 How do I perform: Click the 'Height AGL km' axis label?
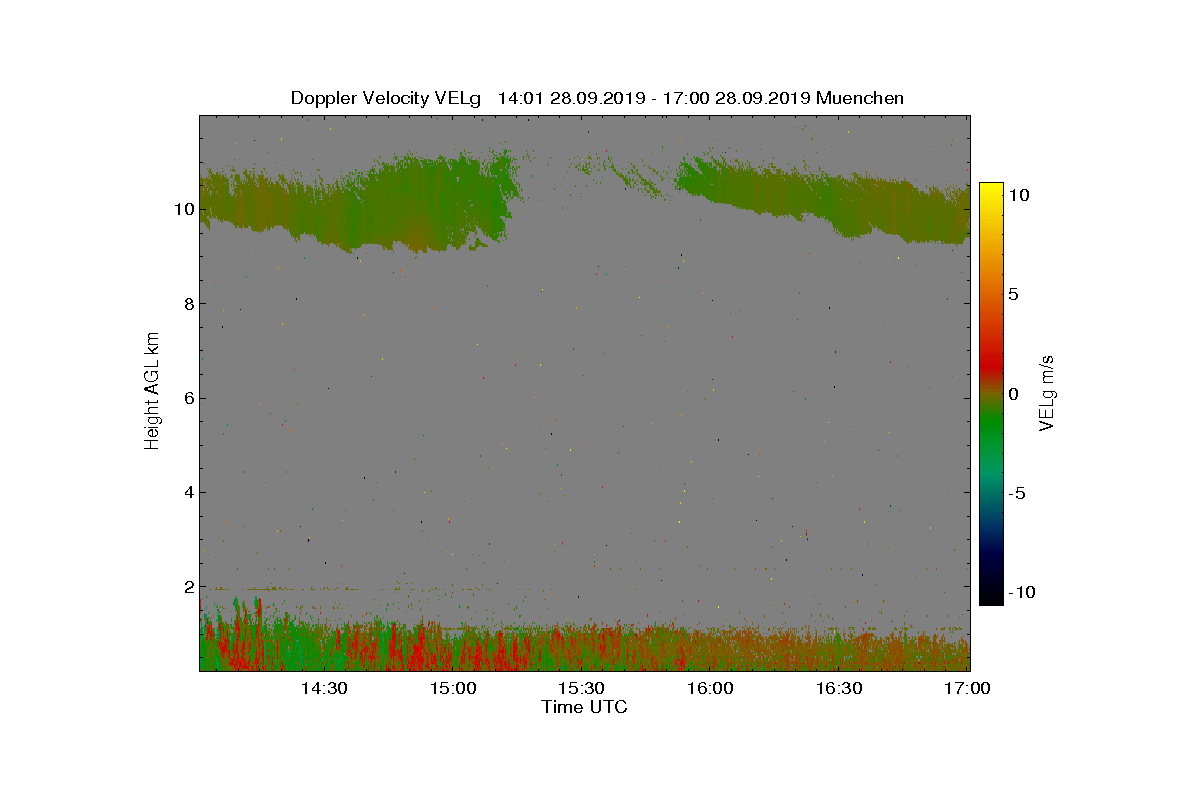[x=152, y=390]
